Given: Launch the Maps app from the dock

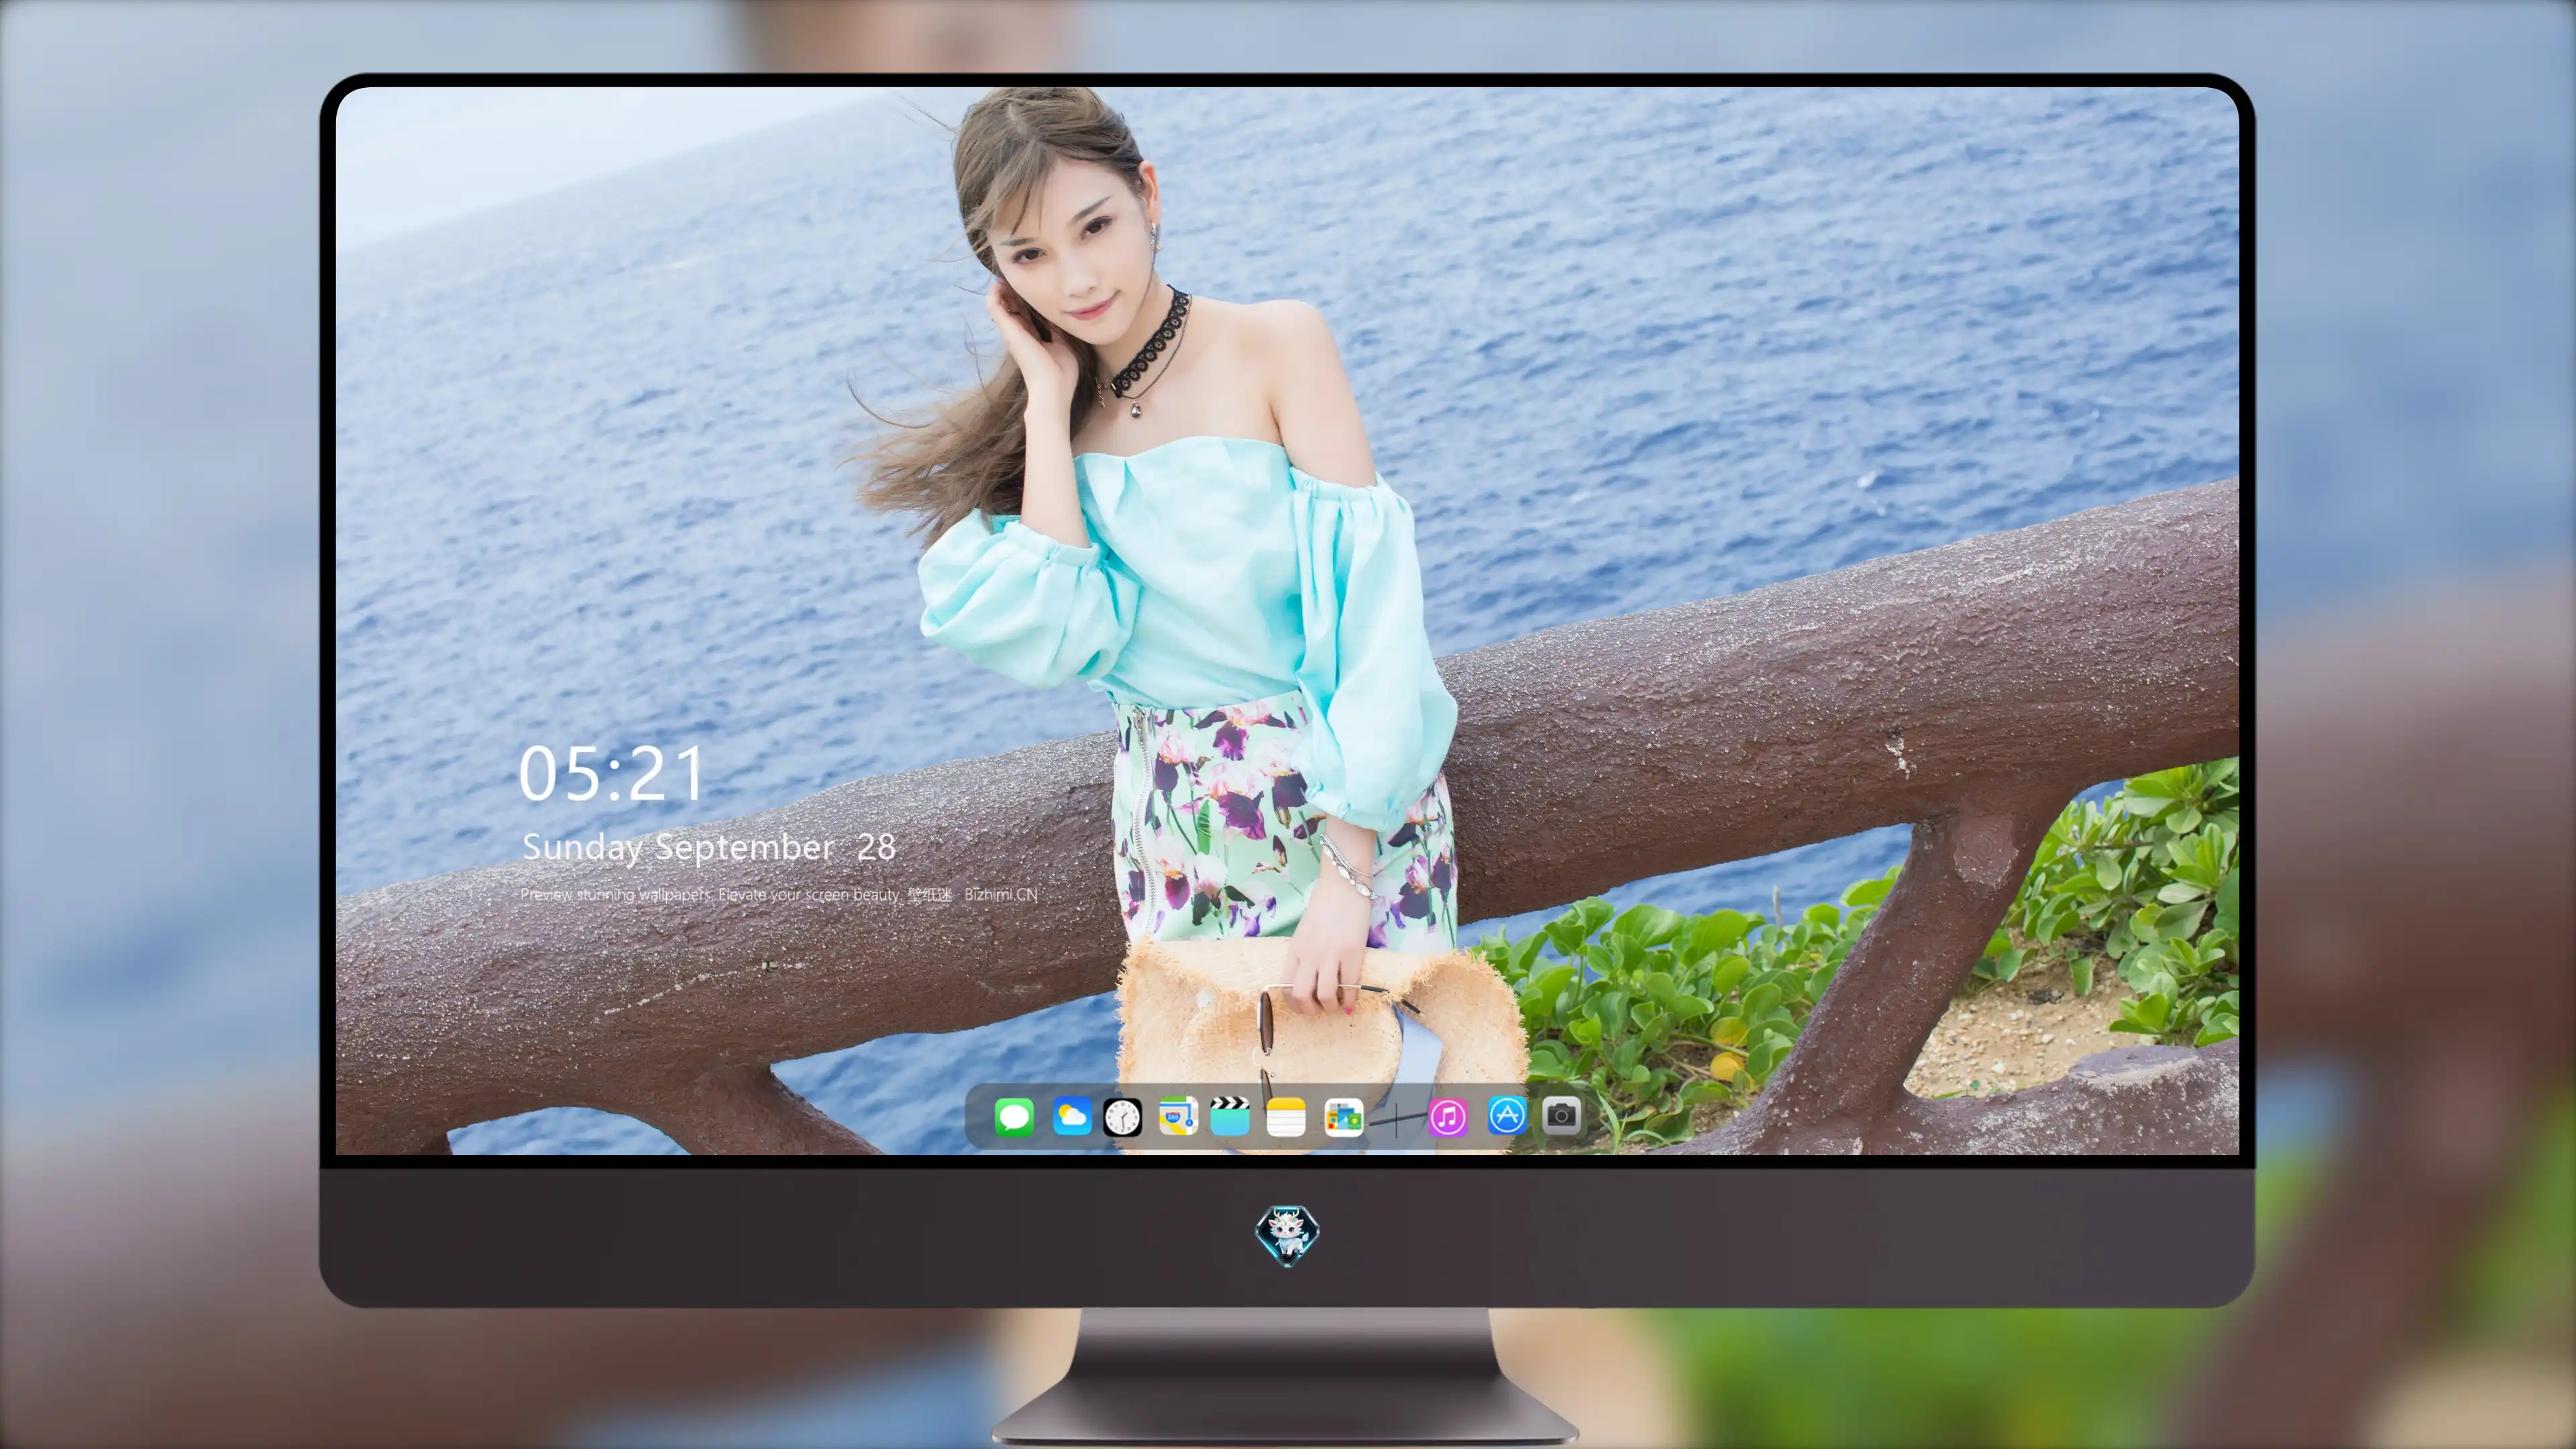Looking at the screenshot, I should (1178, 1116).
